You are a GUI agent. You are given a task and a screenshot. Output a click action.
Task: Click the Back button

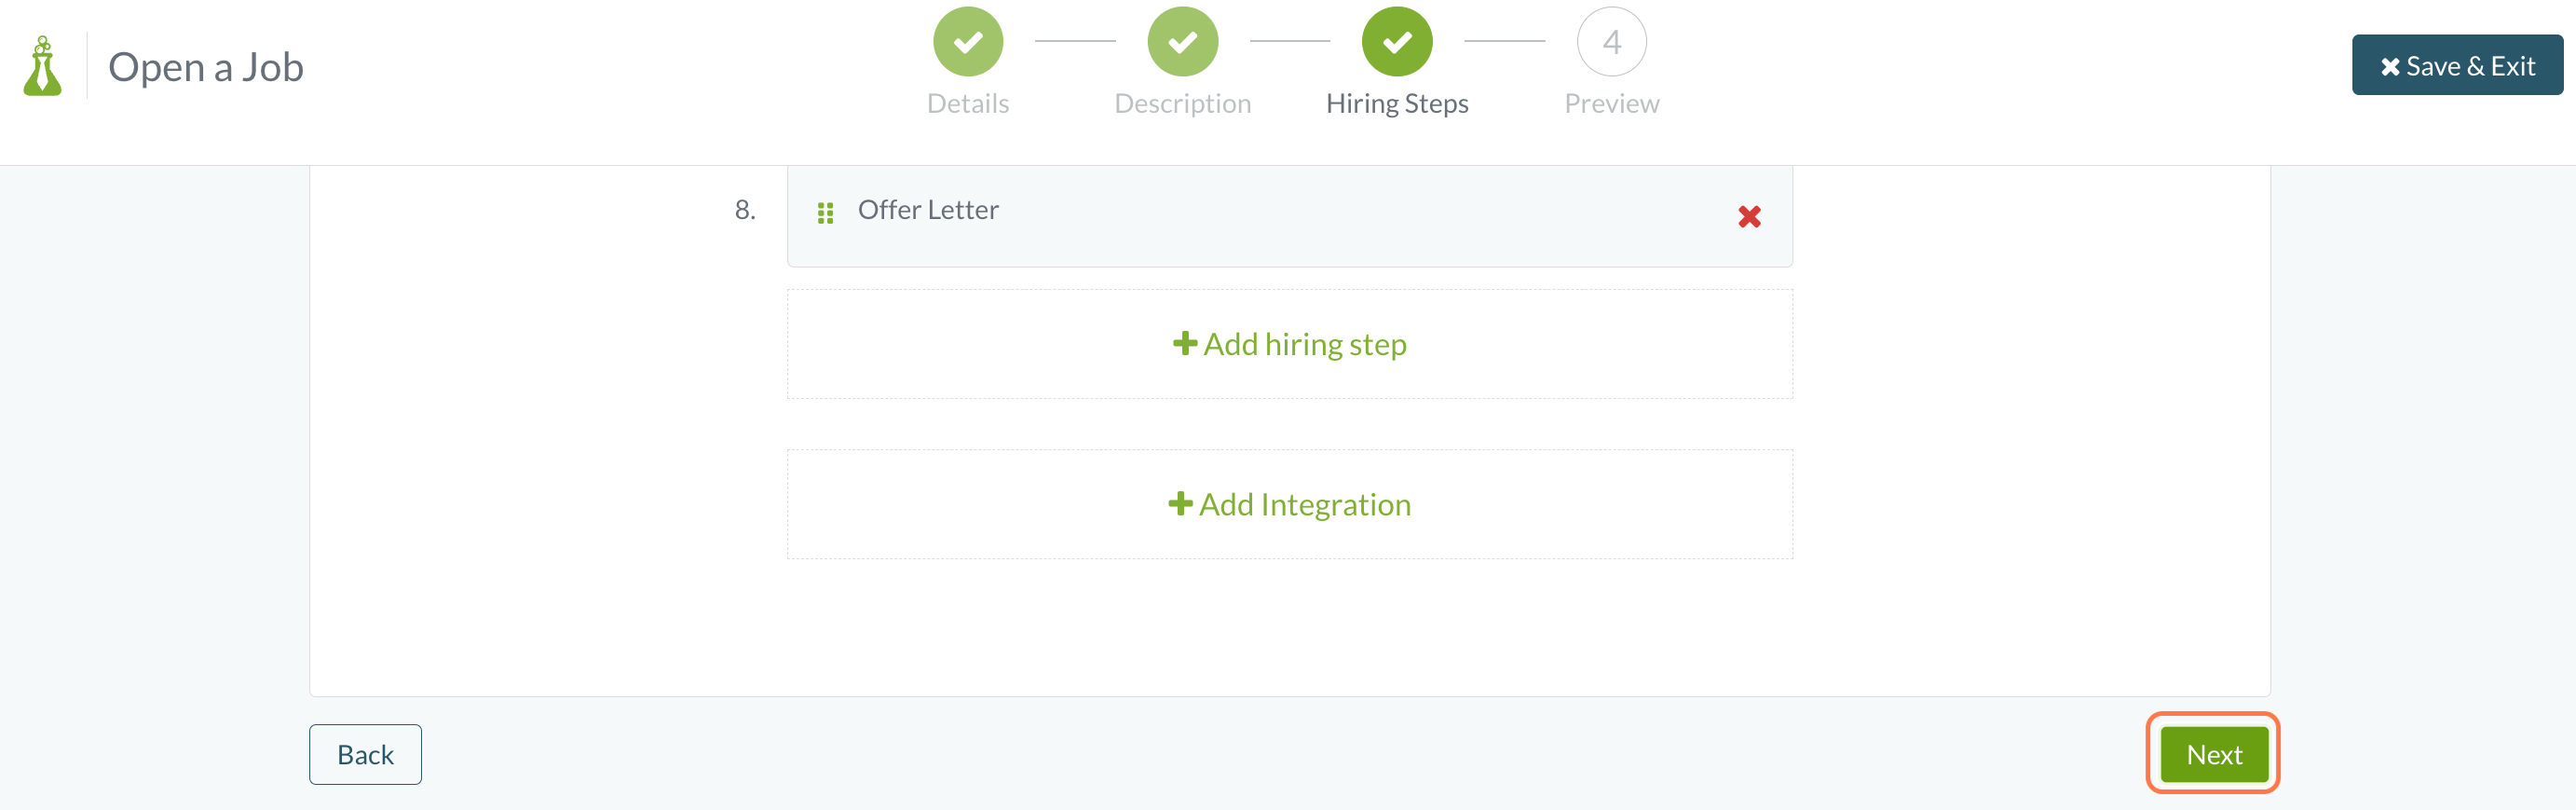[x=365, y=754]
